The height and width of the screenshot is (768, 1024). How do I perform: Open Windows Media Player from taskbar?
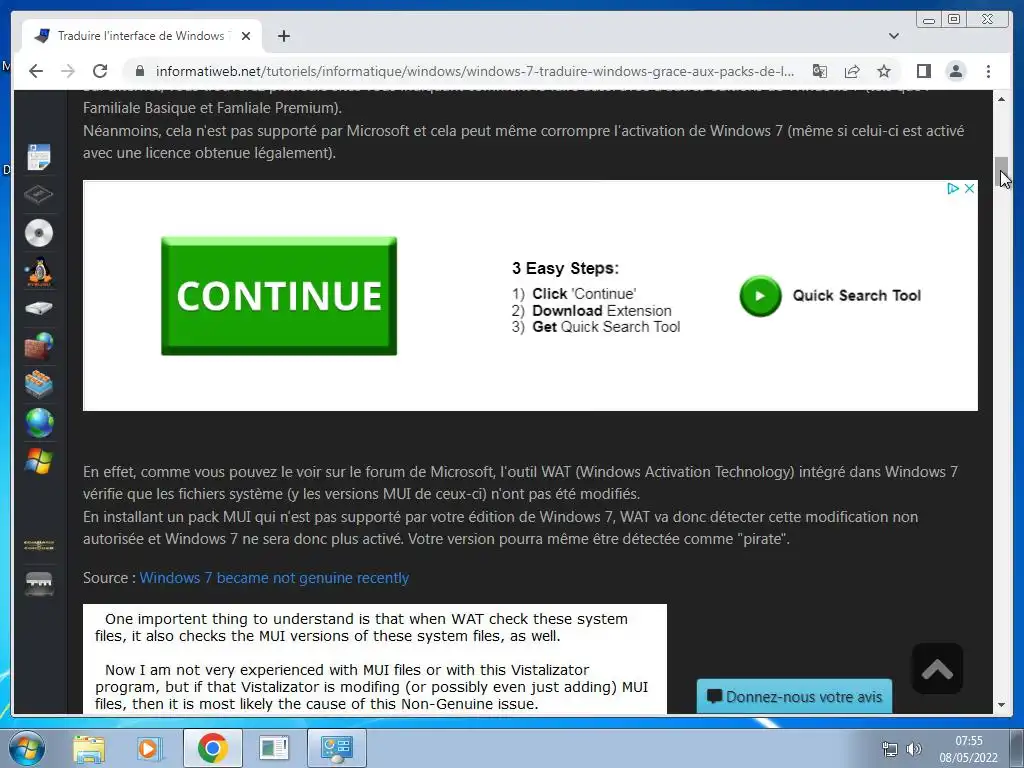150,748
